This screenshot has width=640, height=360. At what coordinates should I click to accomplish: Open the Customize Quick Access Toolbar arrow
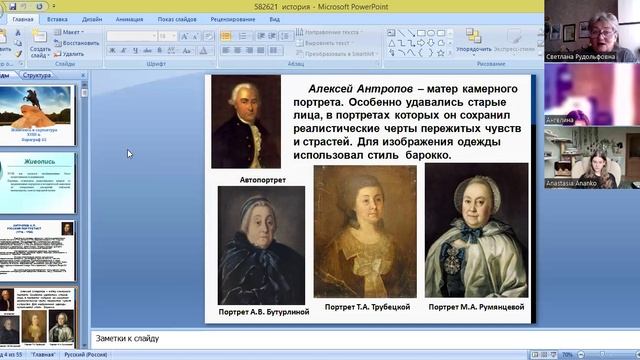pos(53,6)
